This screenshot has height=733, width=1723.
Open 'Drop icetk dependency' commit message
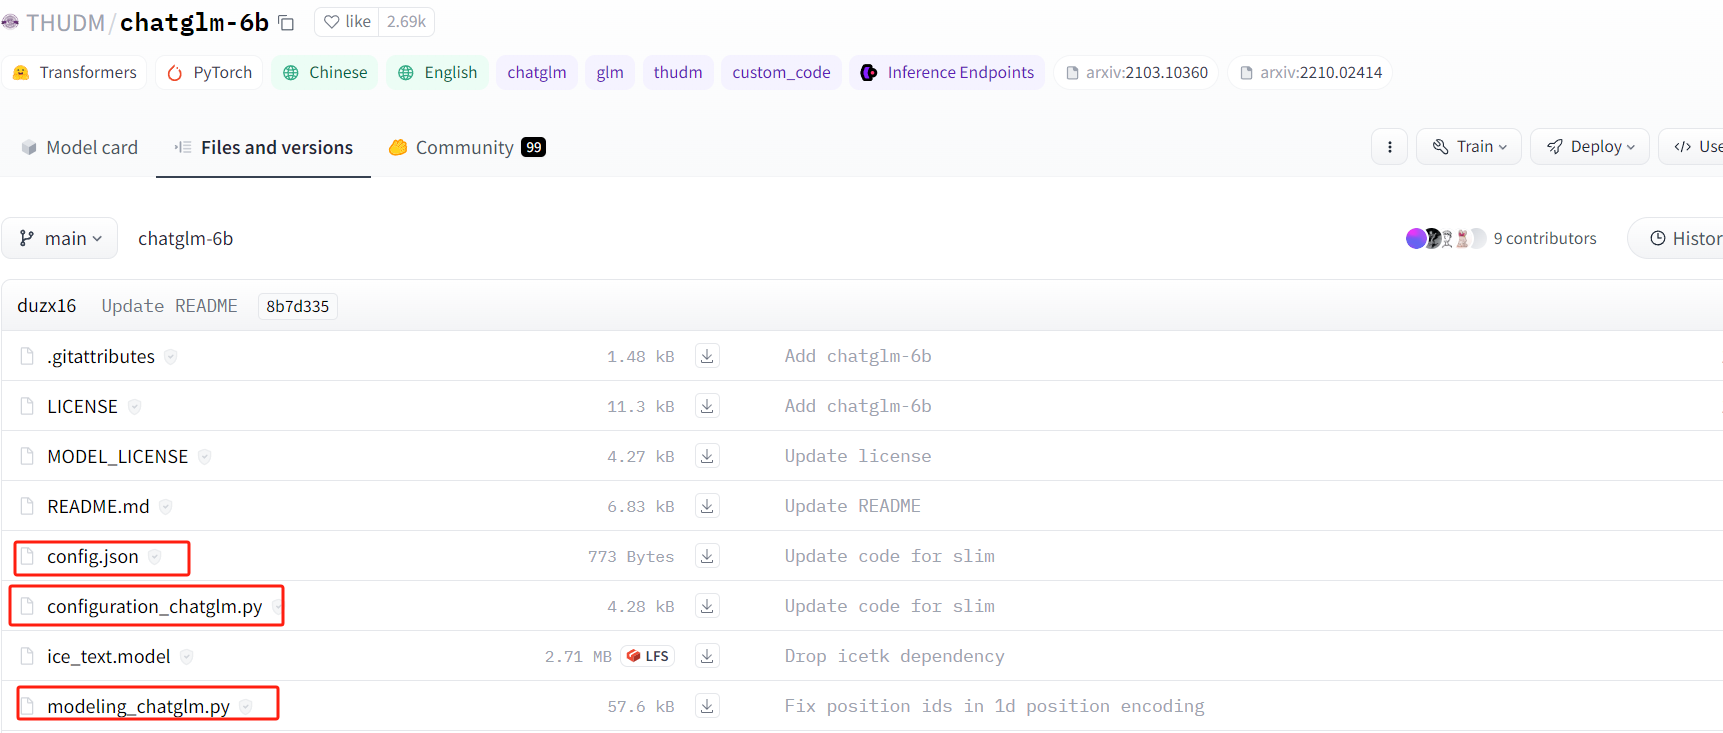tap(894, 656)
